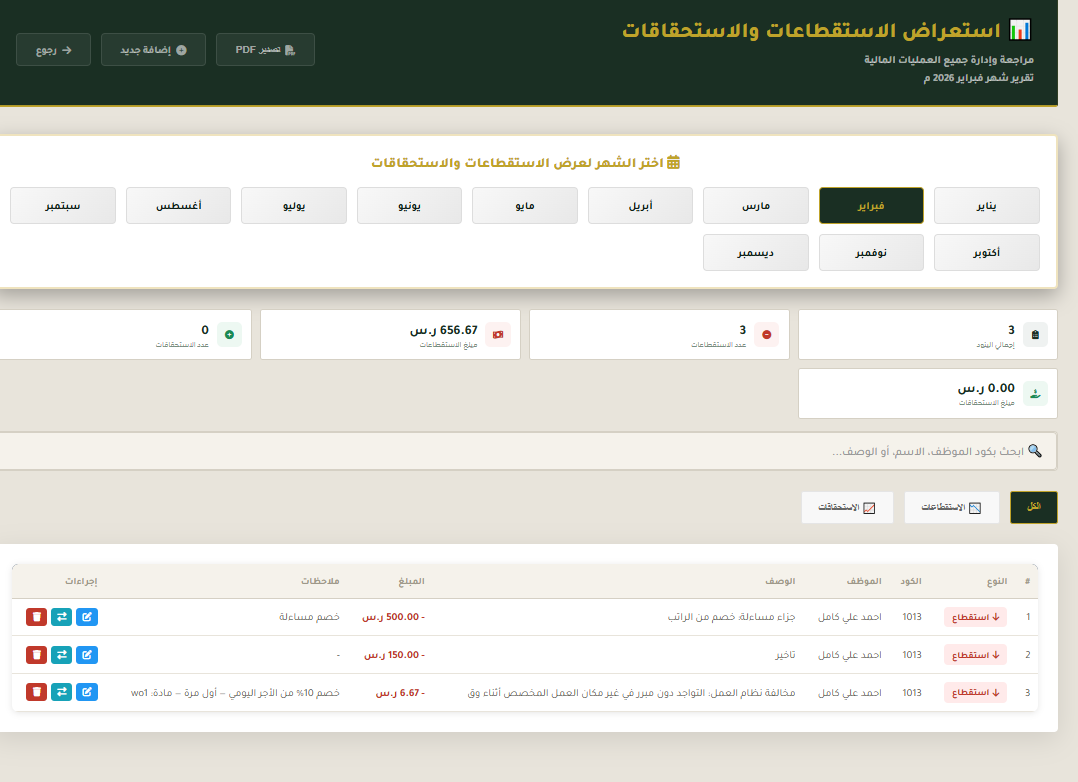Click the red minus icon on deductions count card

click(x=765, y=334)
